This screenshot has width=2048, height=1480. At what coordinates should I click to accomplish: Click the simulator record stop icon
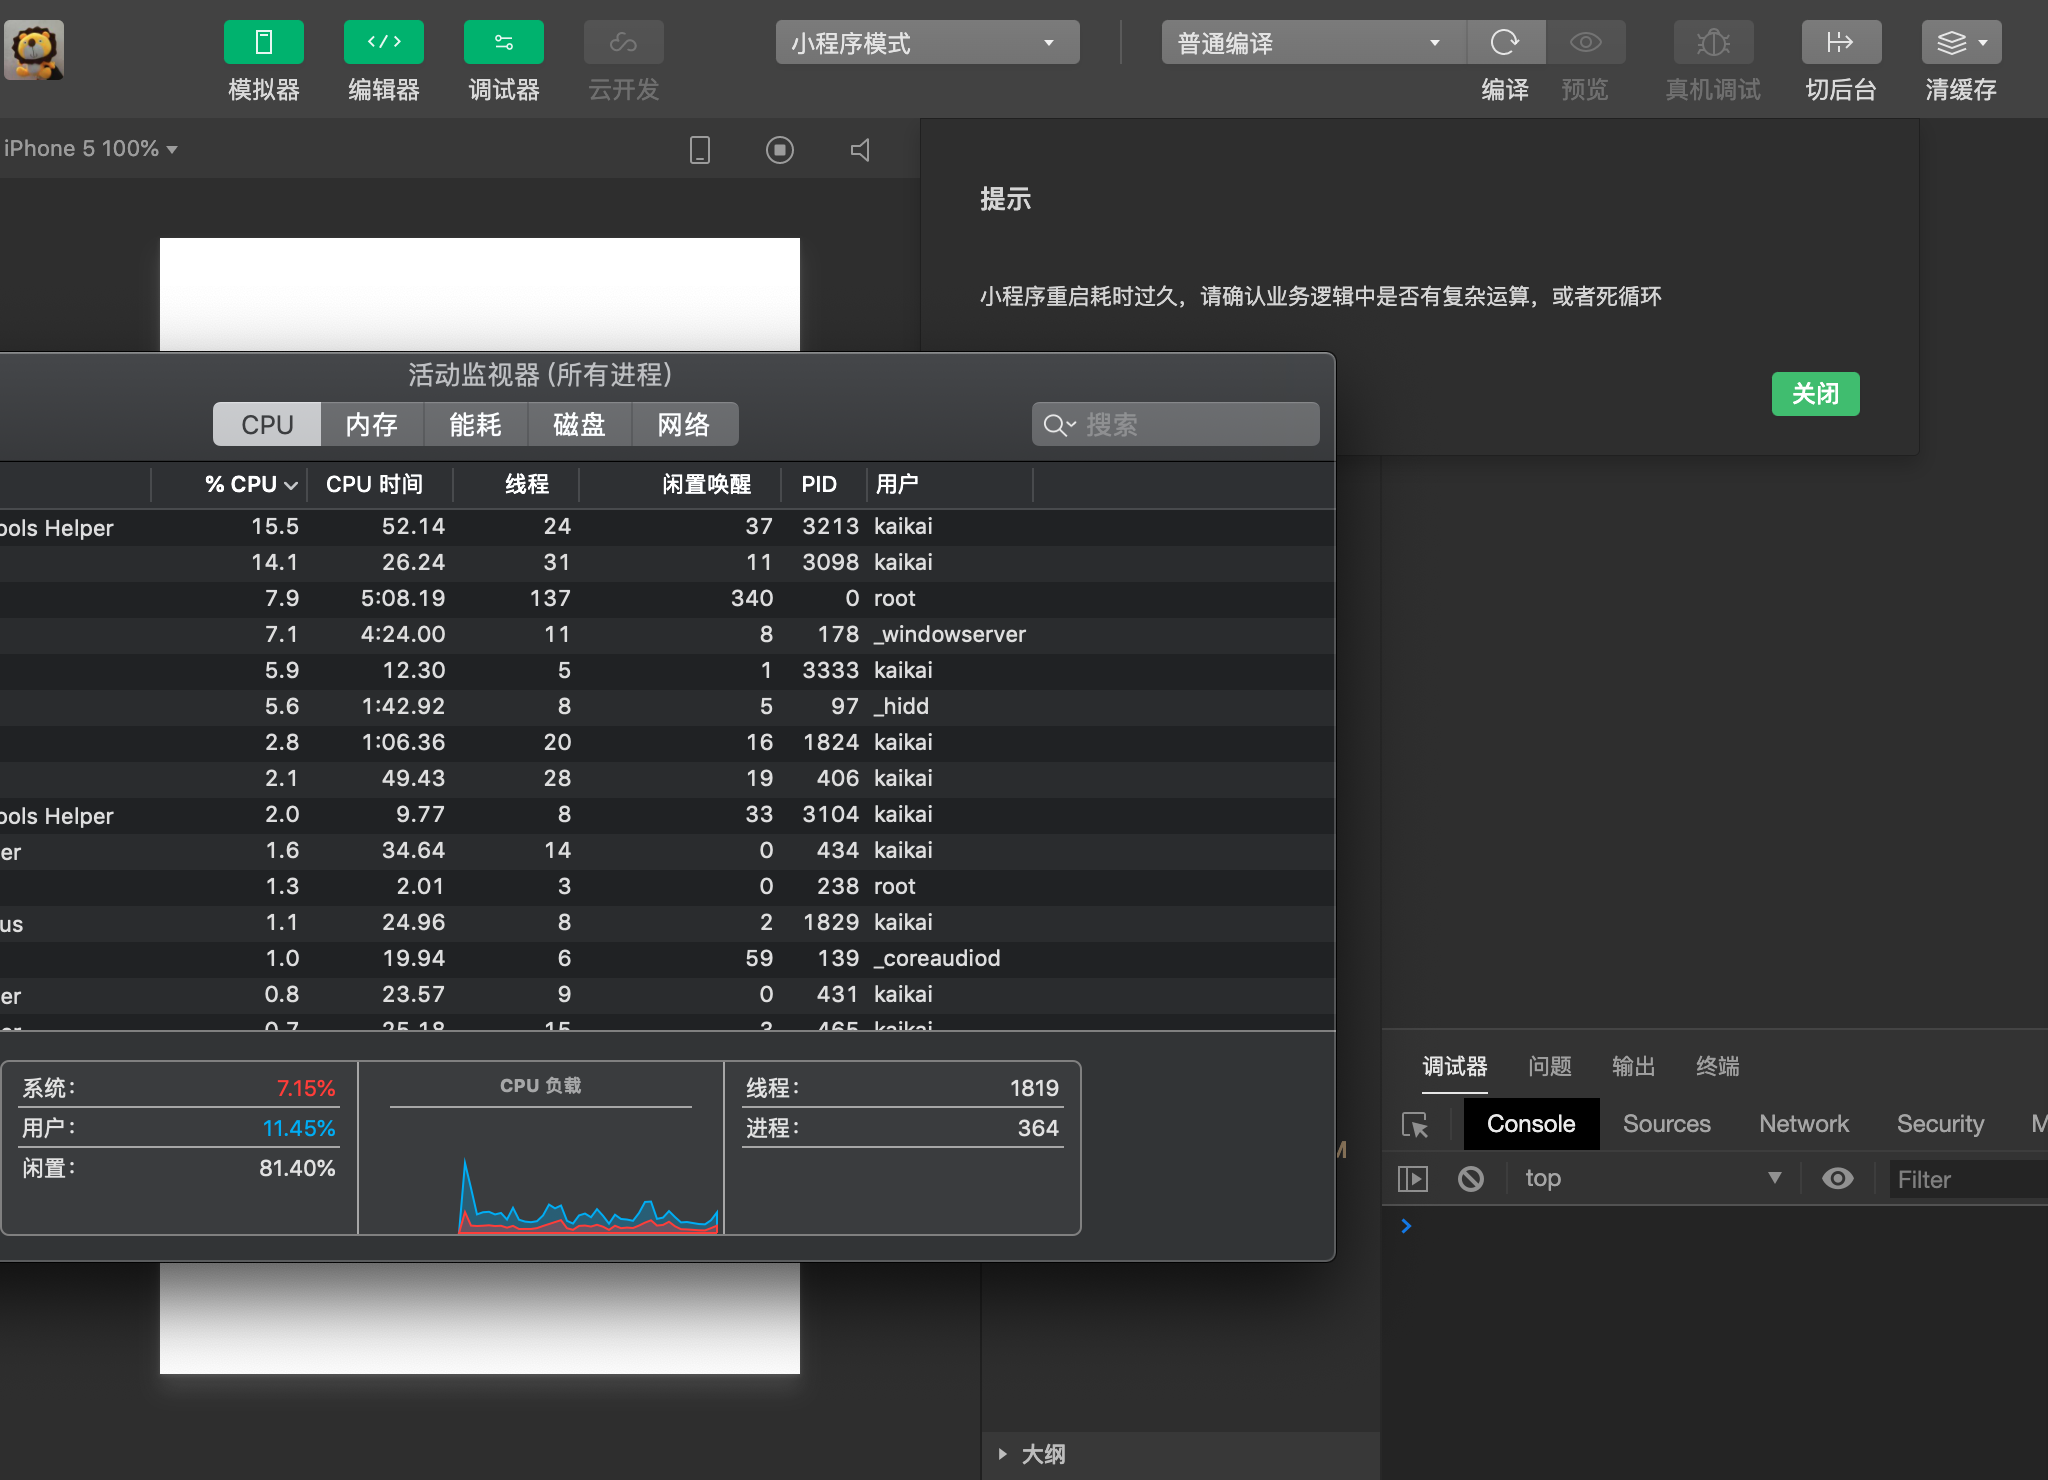tap(780, 150)
